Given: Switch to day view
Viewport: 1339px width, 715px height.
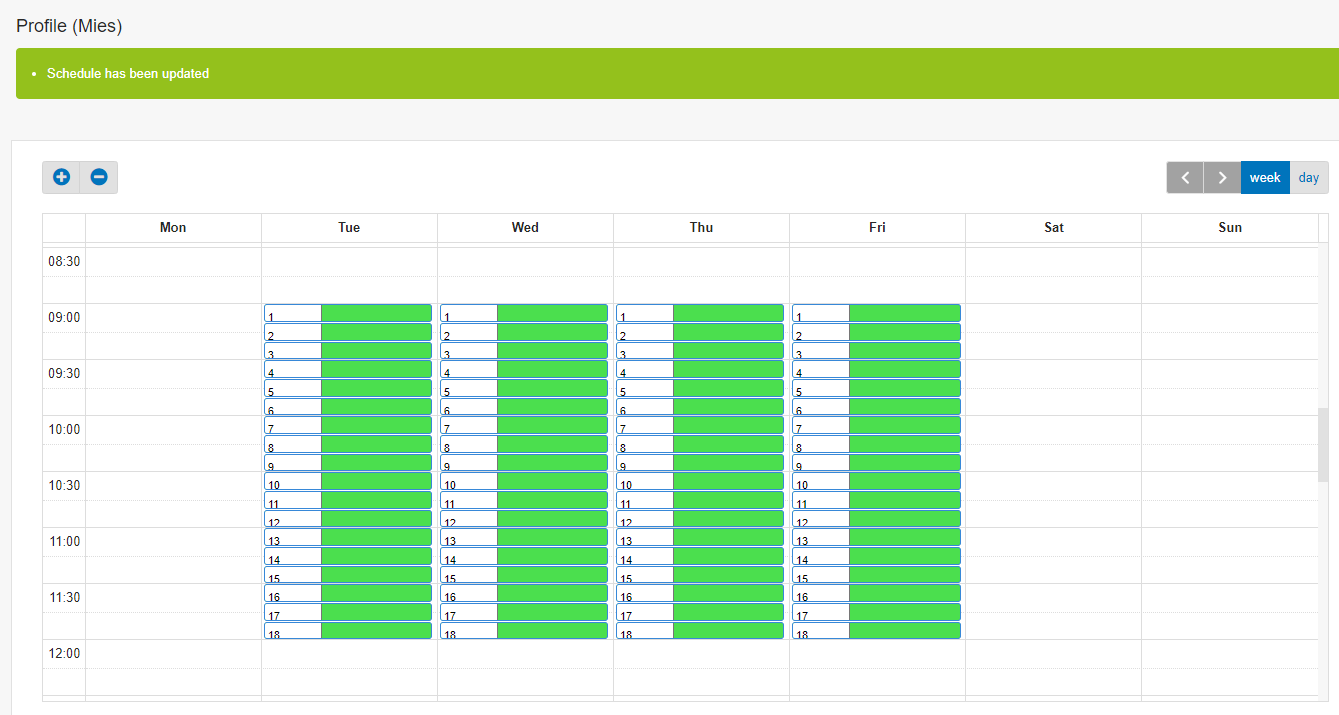Looking at the screenshot, I should click(x=1309, y=177).
